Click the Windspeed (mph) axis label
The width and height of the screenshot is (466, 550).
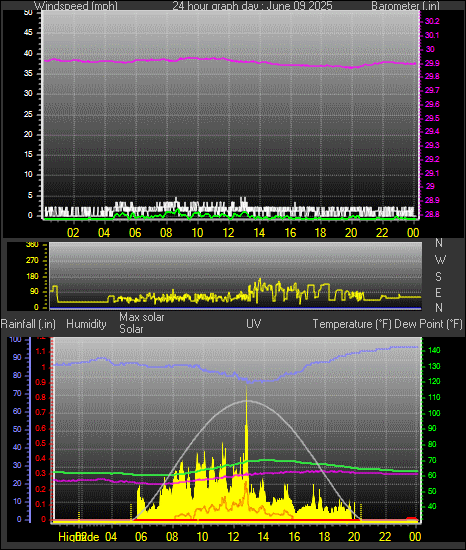(x=76, y=6)
